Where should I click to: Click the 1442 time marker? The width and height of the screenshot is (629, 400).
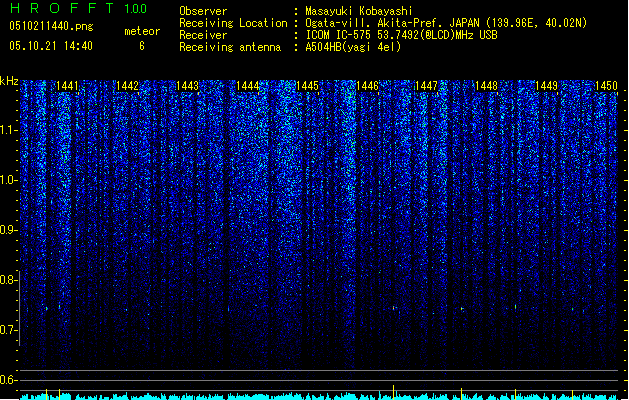(127, 86)
